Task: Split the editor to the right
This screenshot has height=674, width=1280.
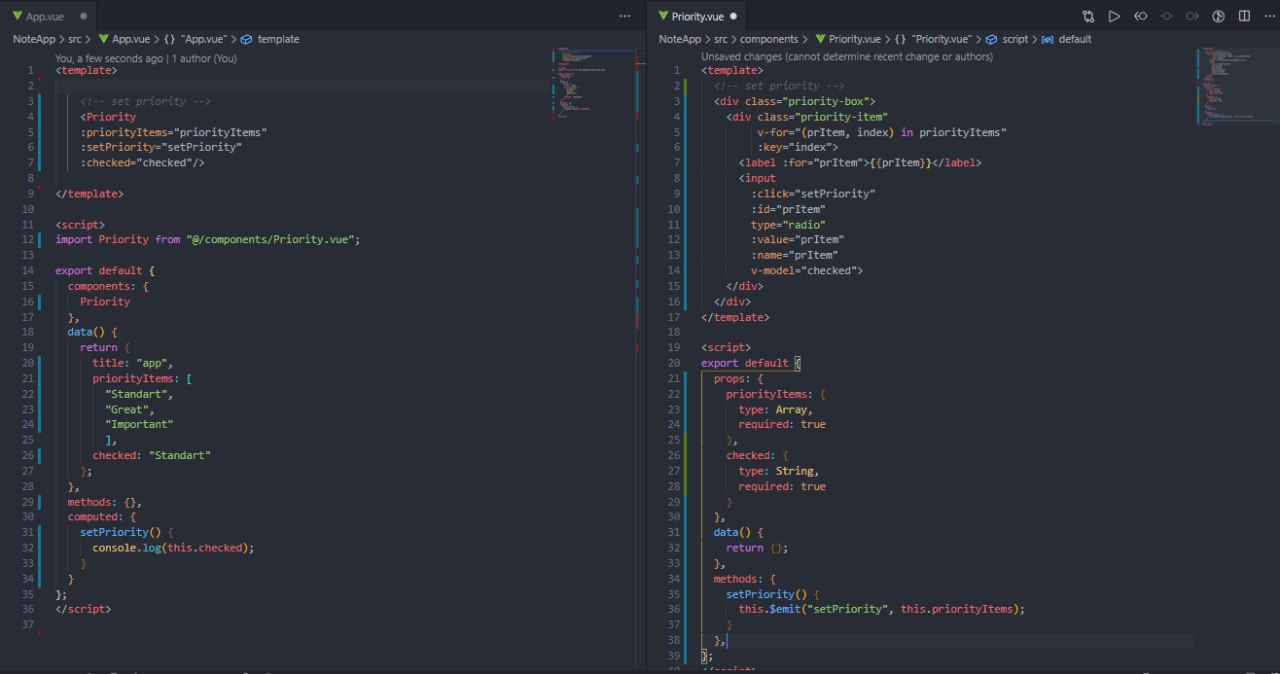Action: pyautogui.click(x=1244, y=16)
